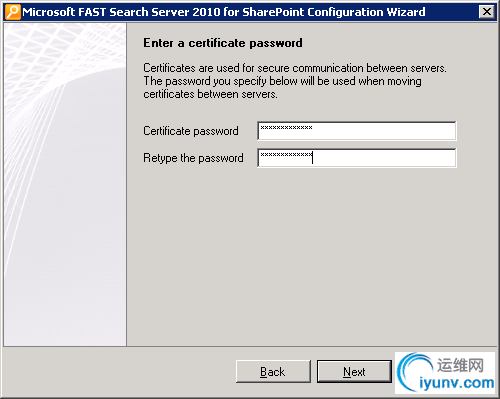This screenshot has height=399, width=500.
Task: Click the FAST Search wizard title icon
Action: 13,12
